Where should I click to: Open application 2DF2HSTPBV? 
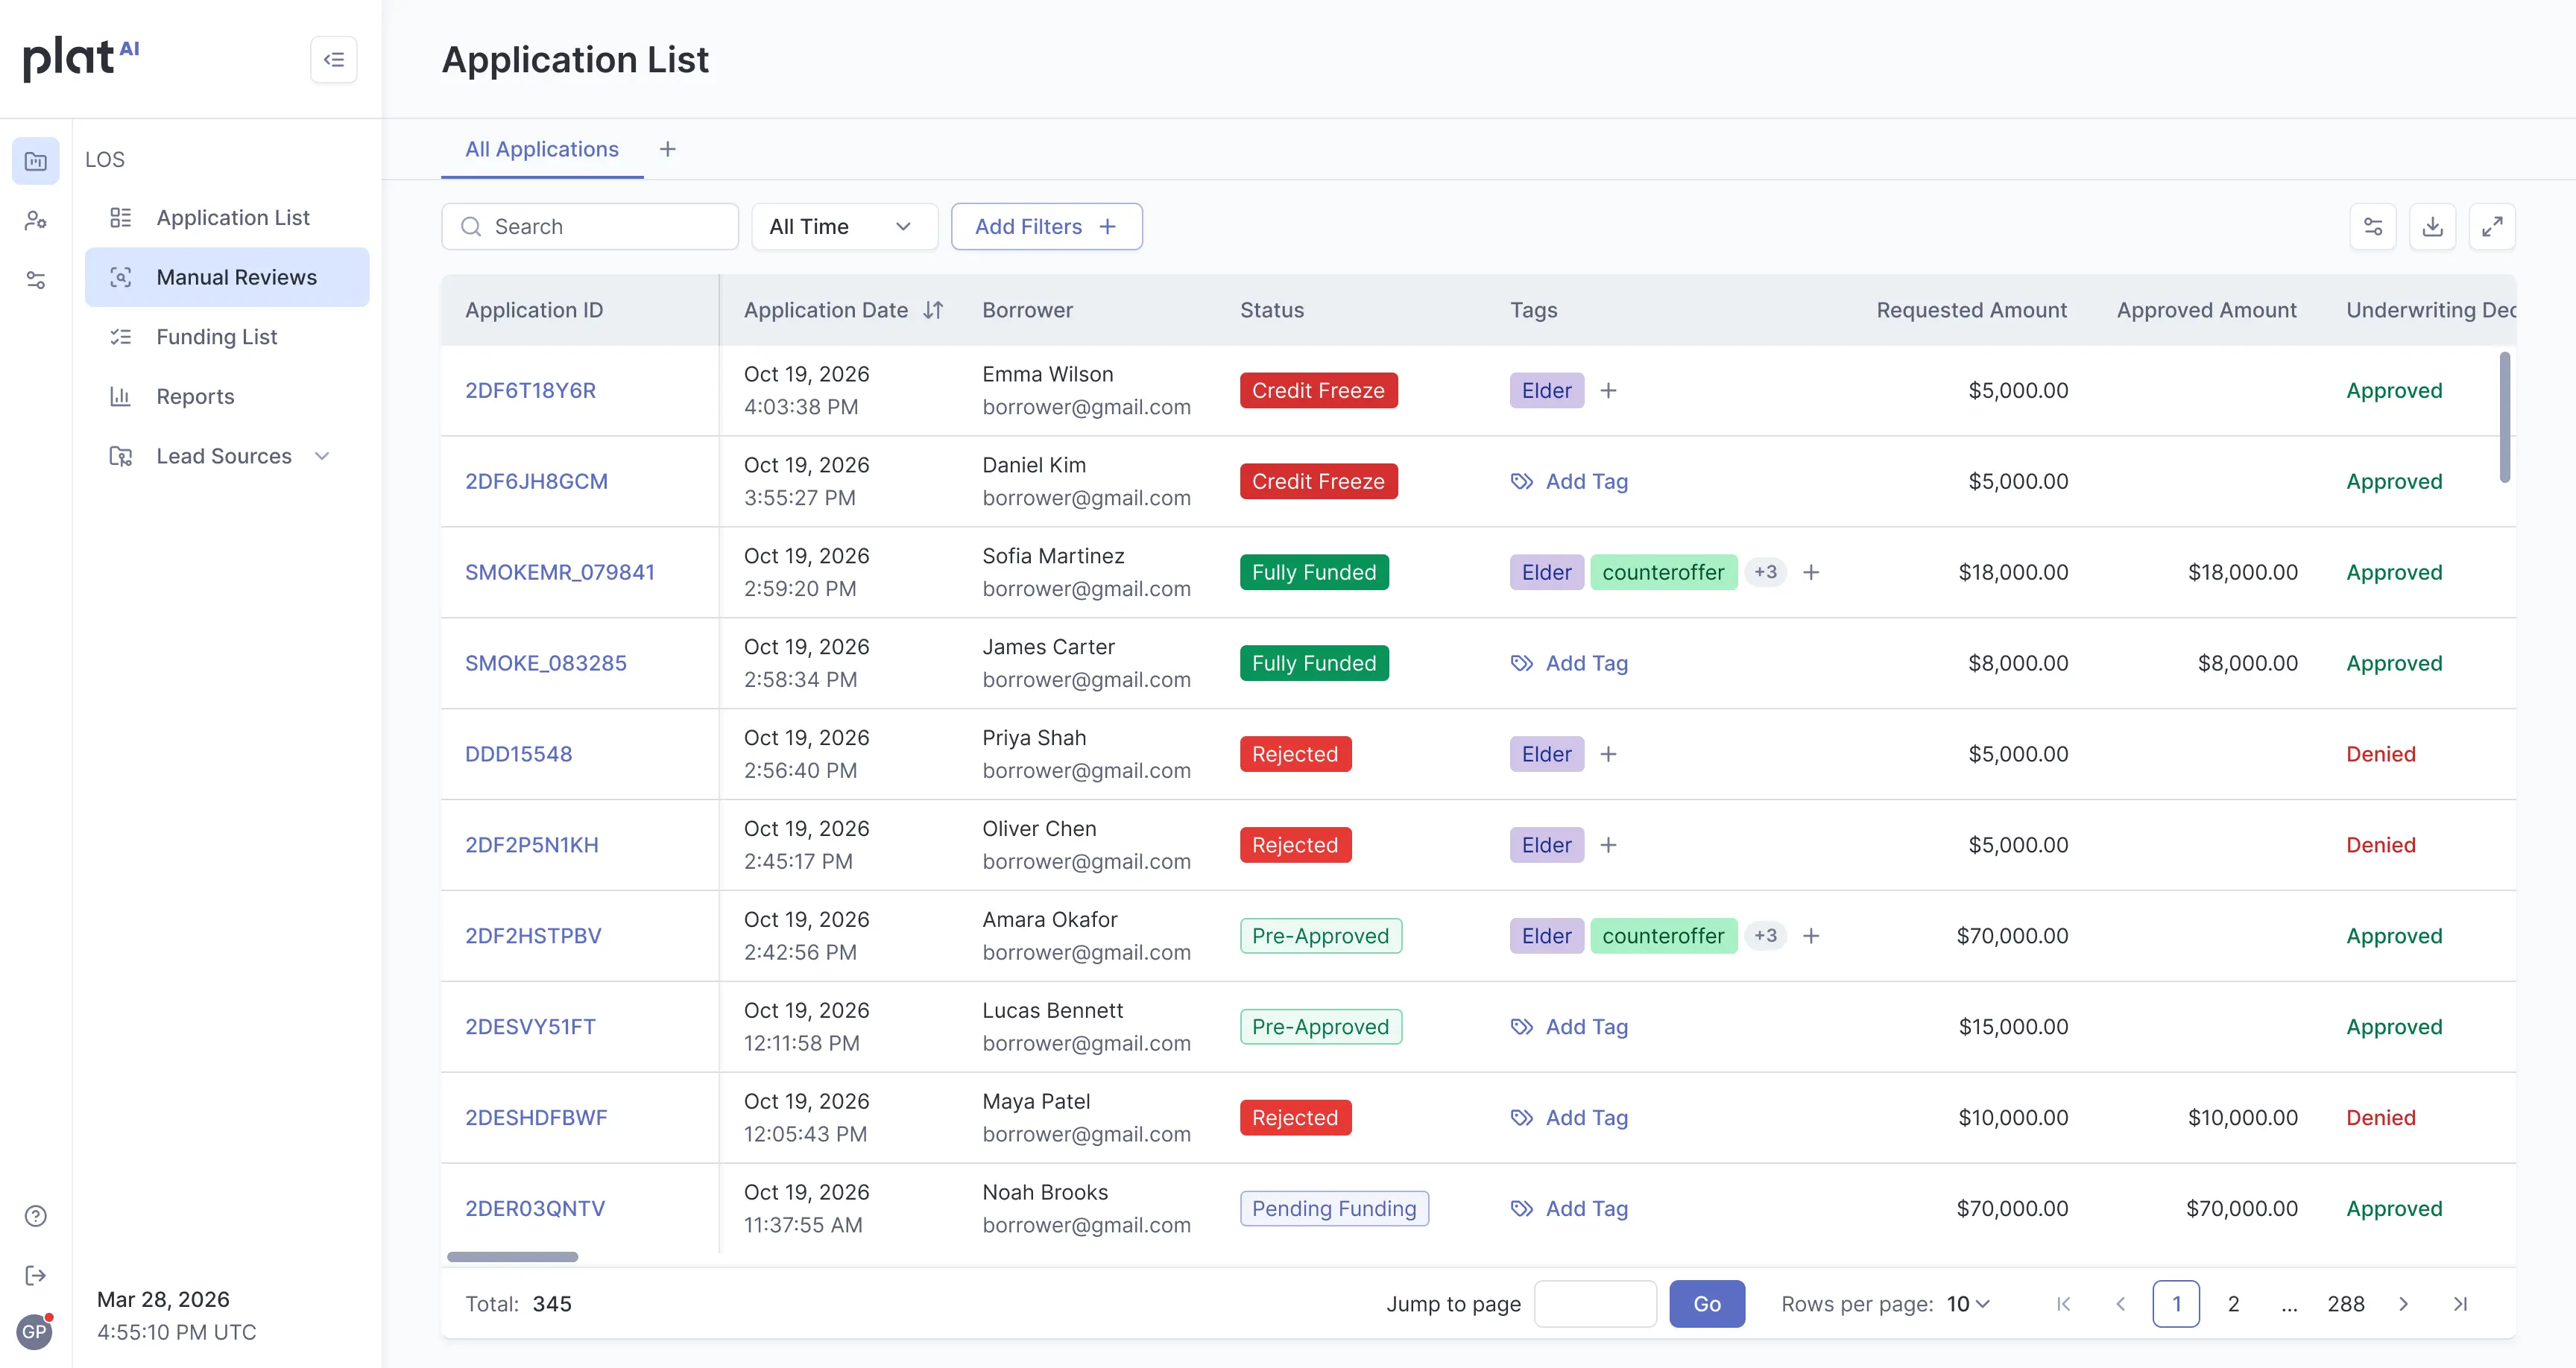(533, 936)
